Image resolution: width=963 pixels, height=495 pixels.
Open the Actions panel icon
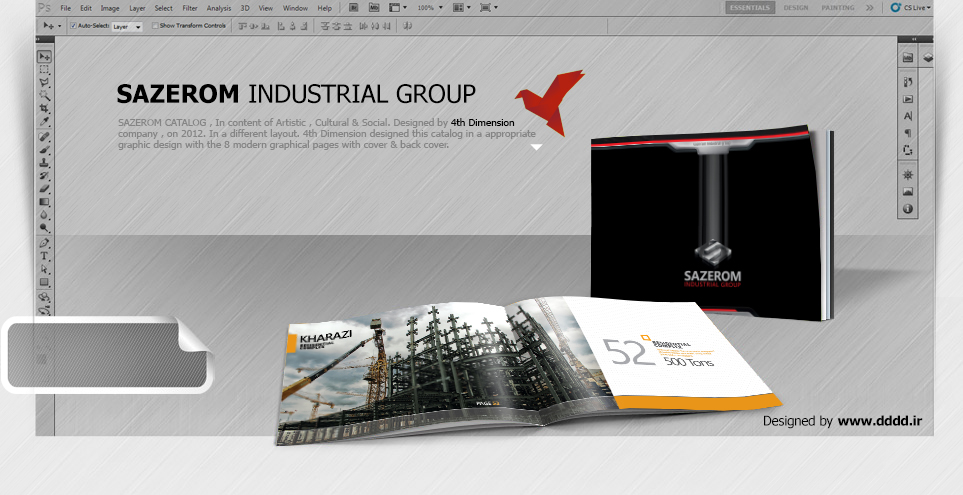point(908,99)
